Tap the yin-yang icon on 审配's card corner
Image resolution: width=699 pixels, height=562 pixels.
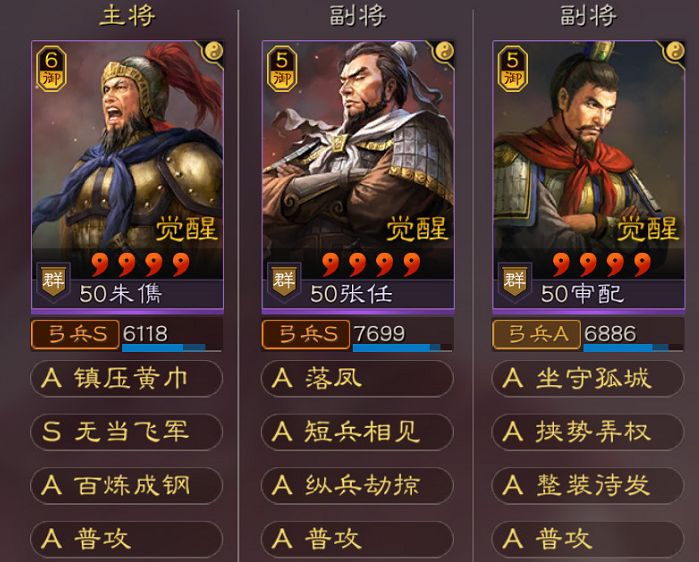(675, 51)
